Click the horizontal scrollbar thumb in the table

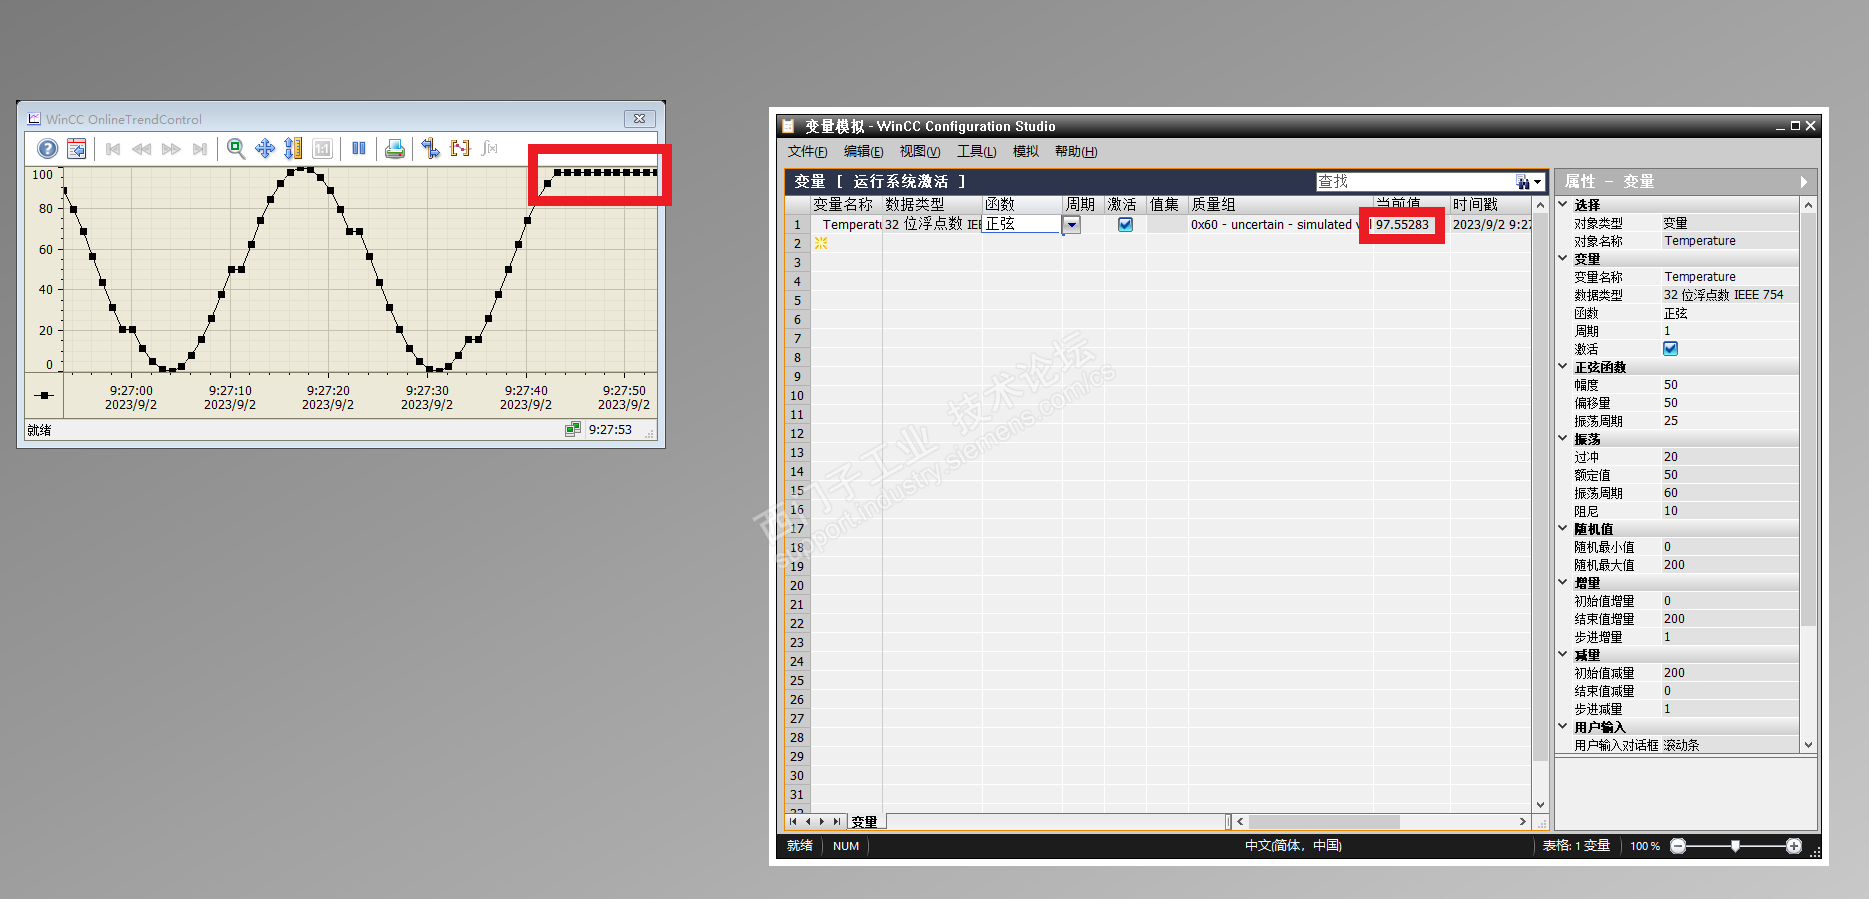click(x=1323, y=822)
